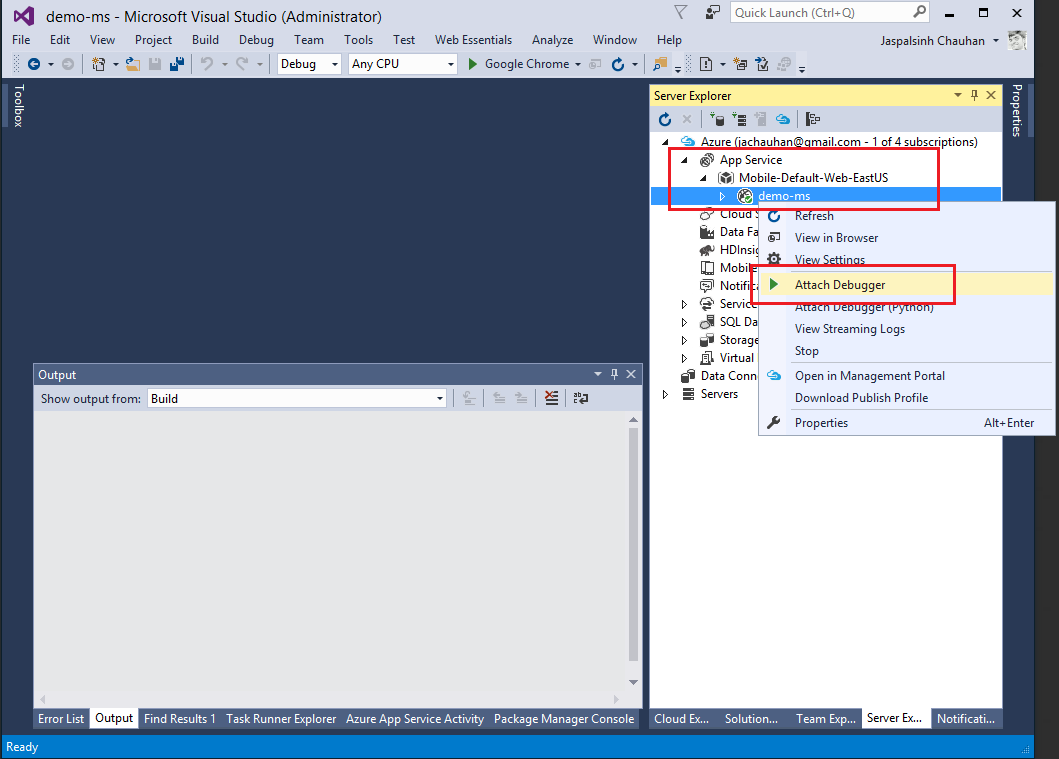1059x759 pixels.
Task: Refresh the Server Explorer tree
Action: coord(665,120)
